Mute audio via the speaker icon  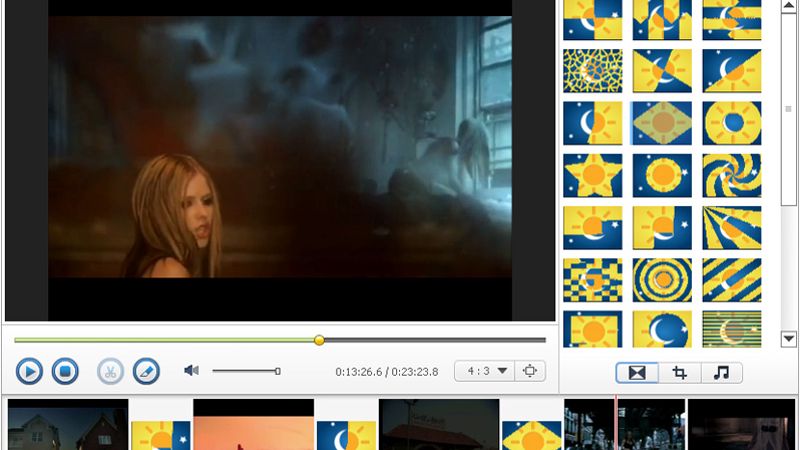pos(191,370)
